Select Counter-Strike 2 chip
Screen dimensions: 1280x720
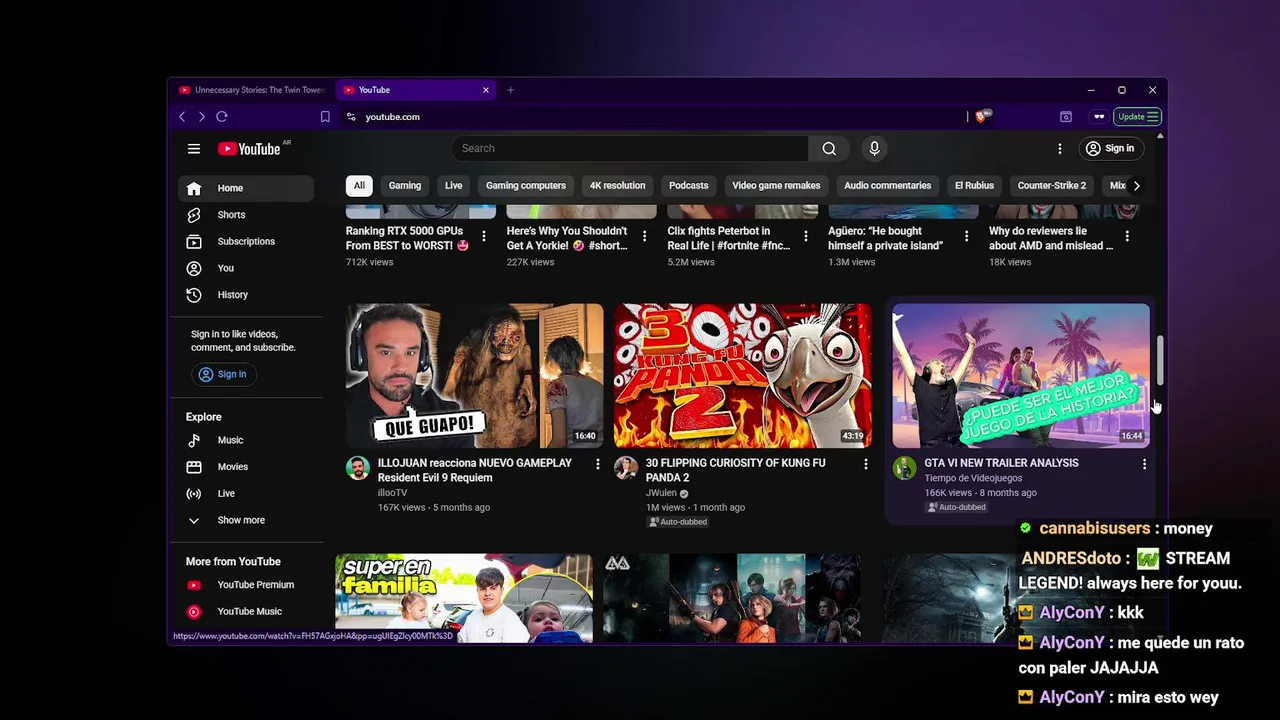1051,185
